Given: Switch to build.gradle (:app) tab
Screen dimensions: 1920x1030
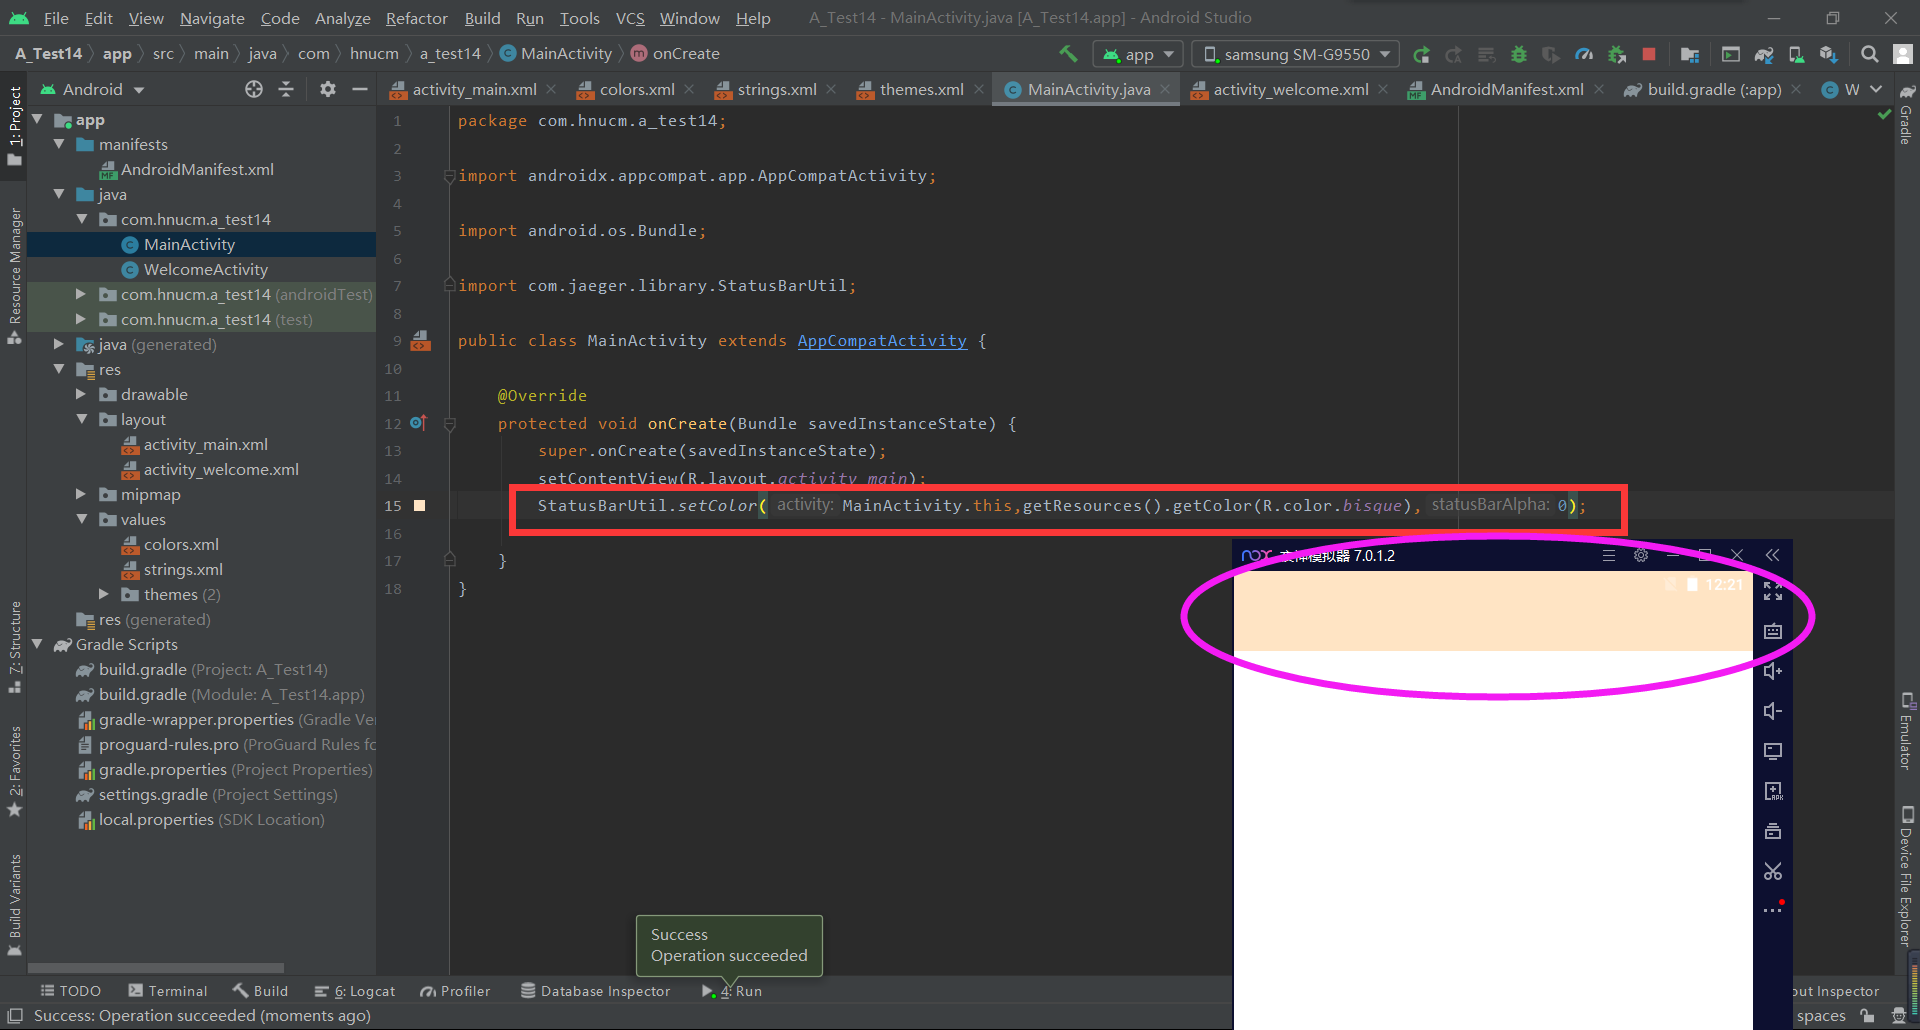Looking at the screenshot, I should [1713, 89].
